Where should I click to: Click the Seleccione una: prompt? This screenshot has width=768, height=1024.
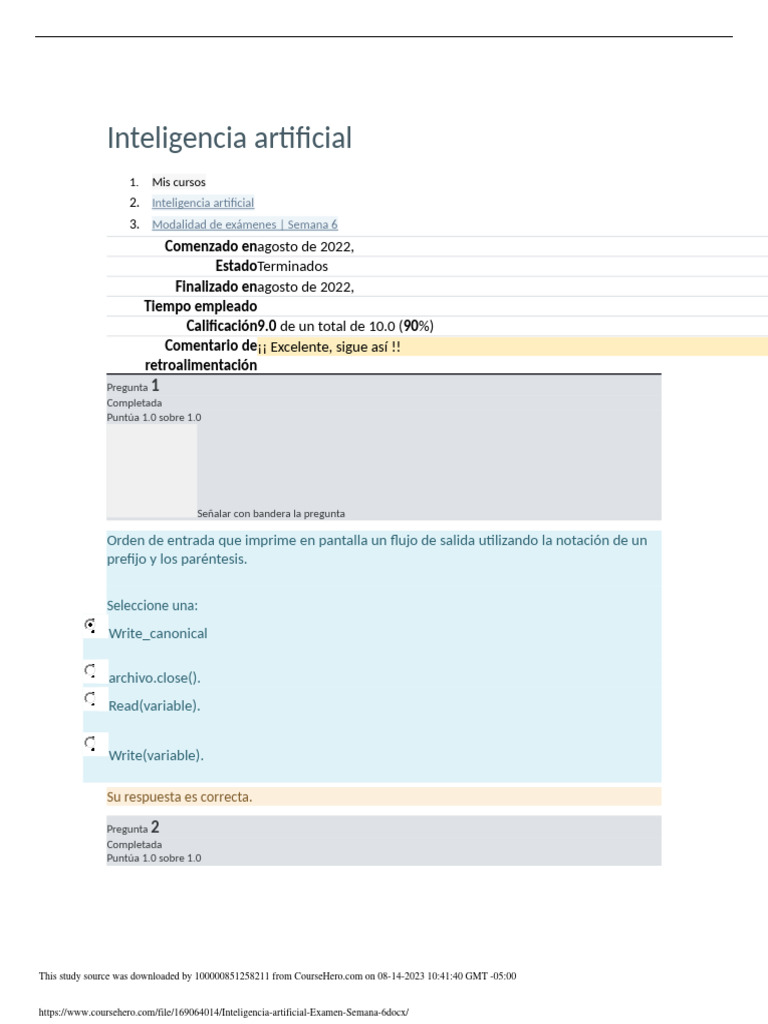152,605
